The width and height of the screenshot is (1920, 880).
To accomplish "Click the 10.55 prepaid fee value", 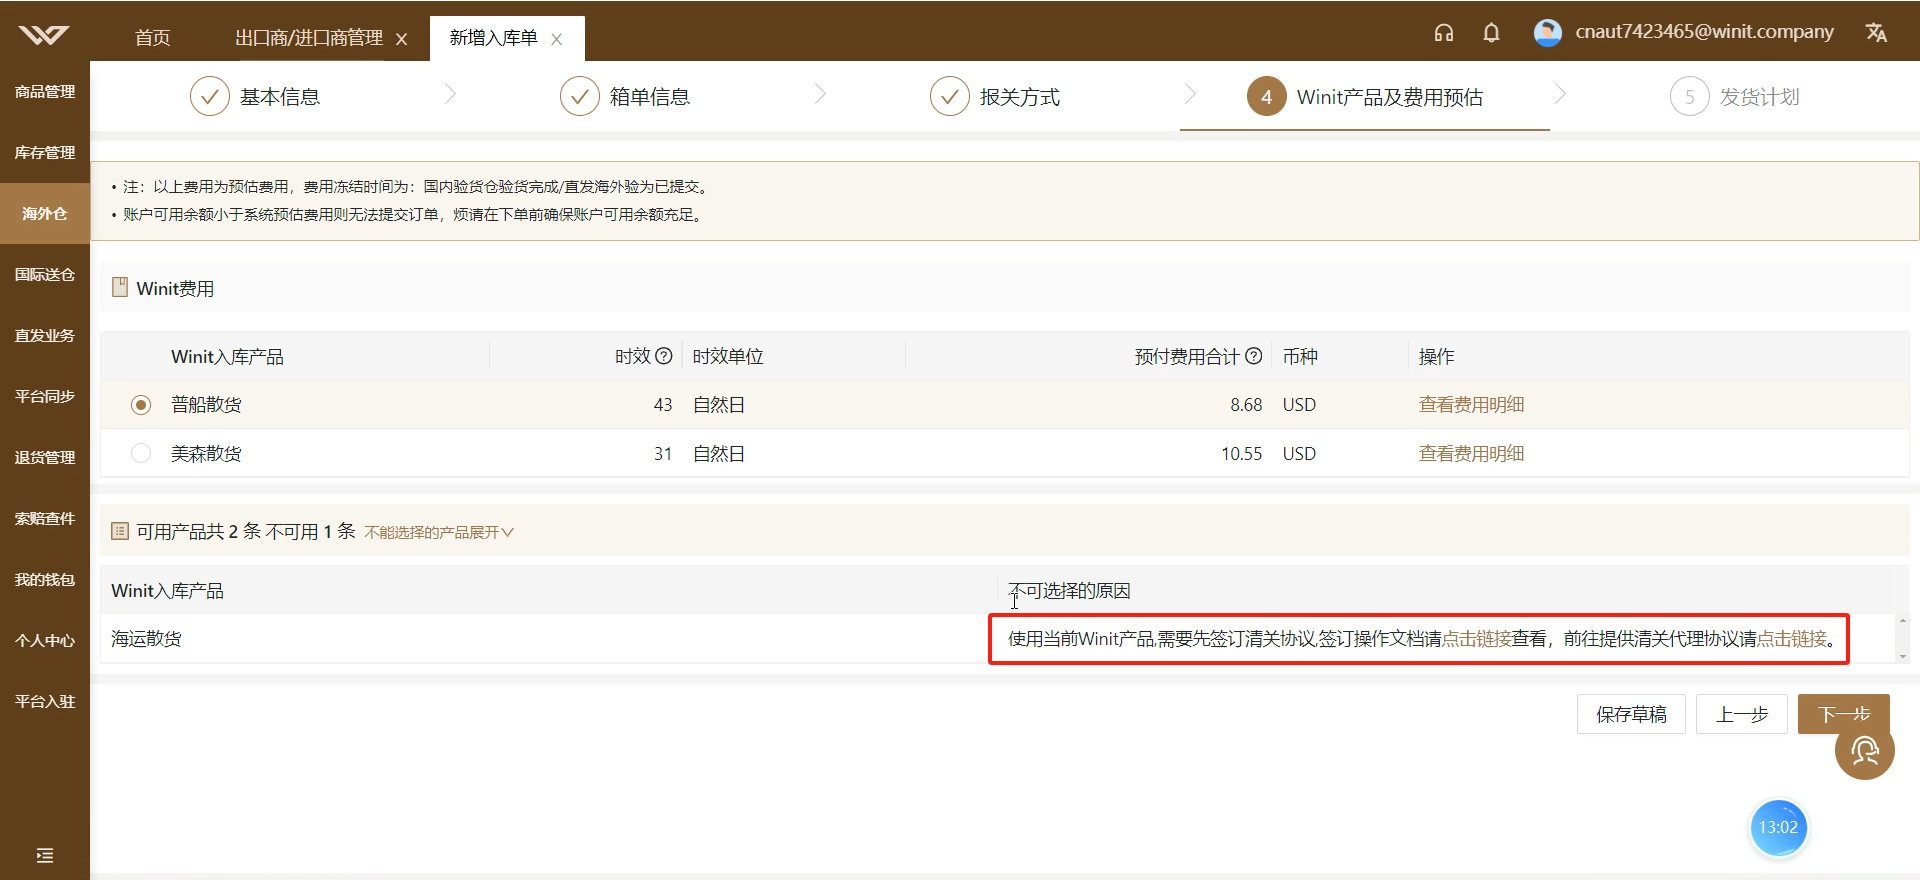I will pyautogui.click(x=1241, y=454).
